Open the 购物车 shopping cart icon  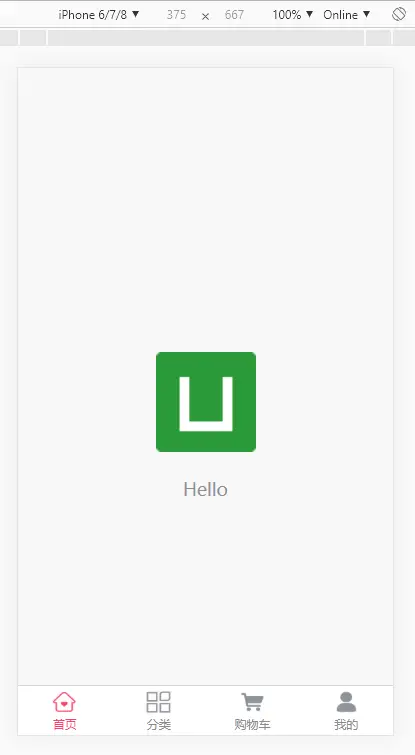(x=252, y=702)
